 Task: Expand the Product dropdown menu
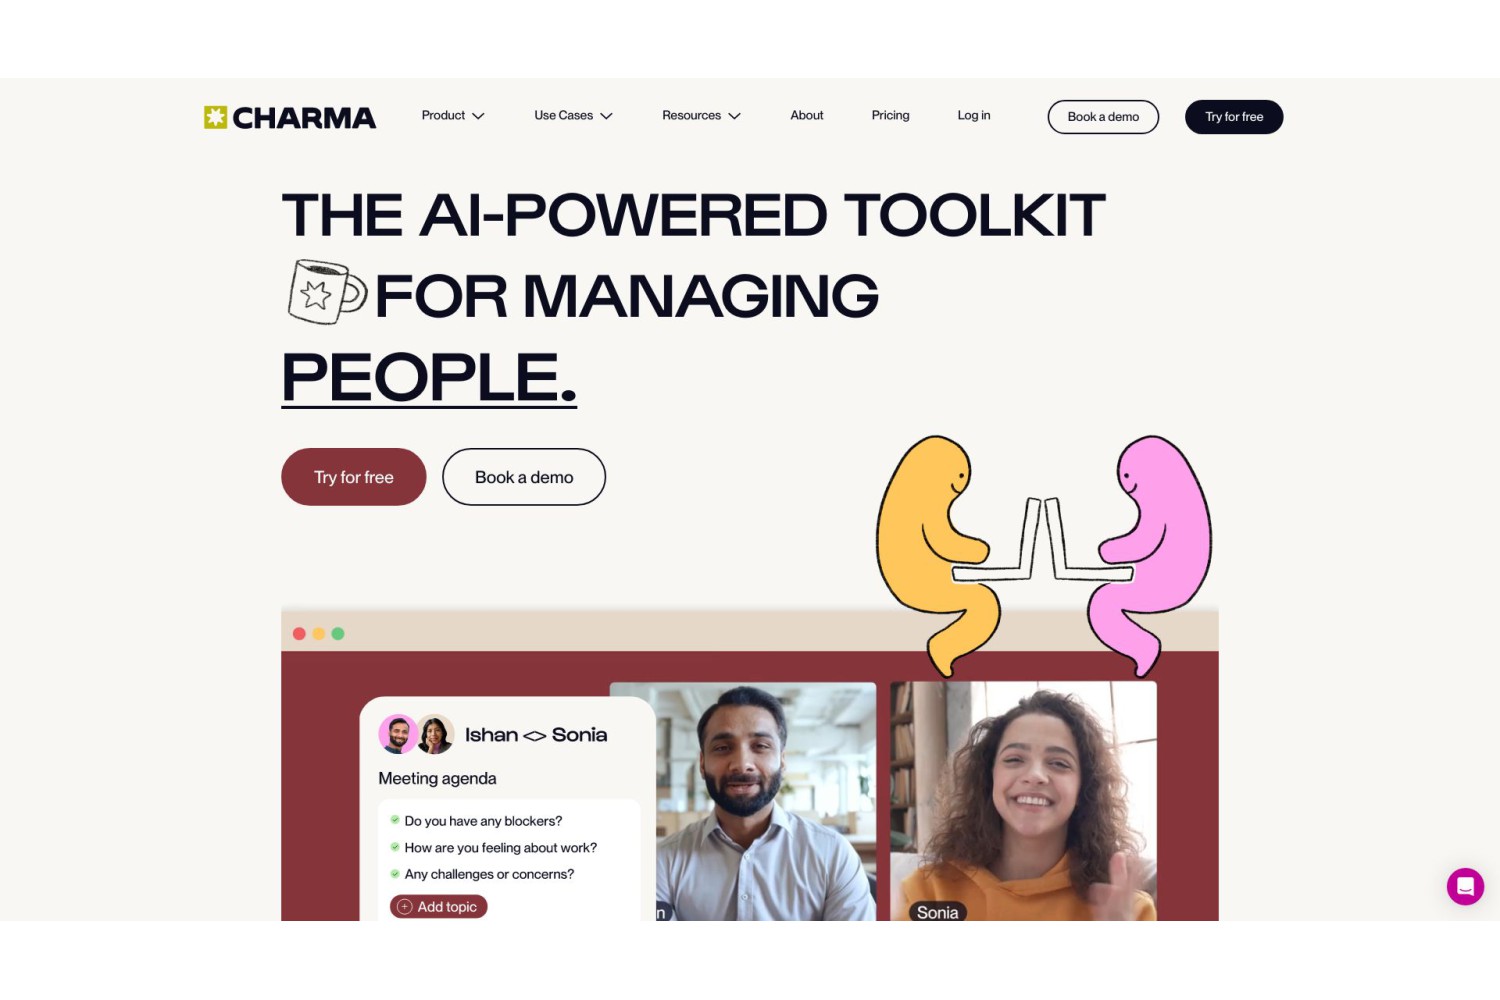pyautogui.click(x=453, y=116)
